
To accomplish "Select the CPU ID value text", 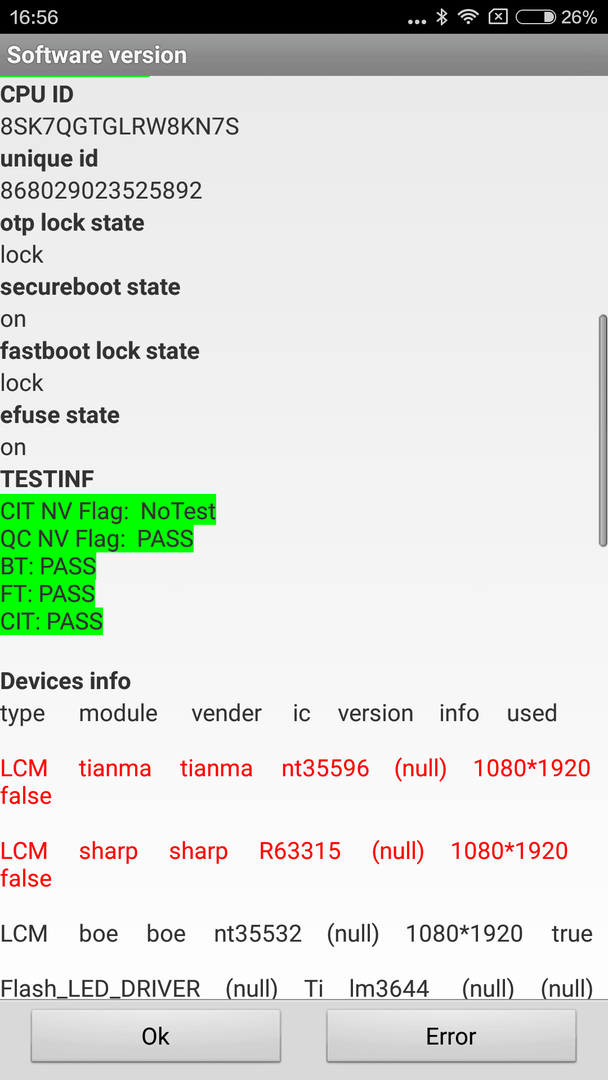I will (120, 127).
